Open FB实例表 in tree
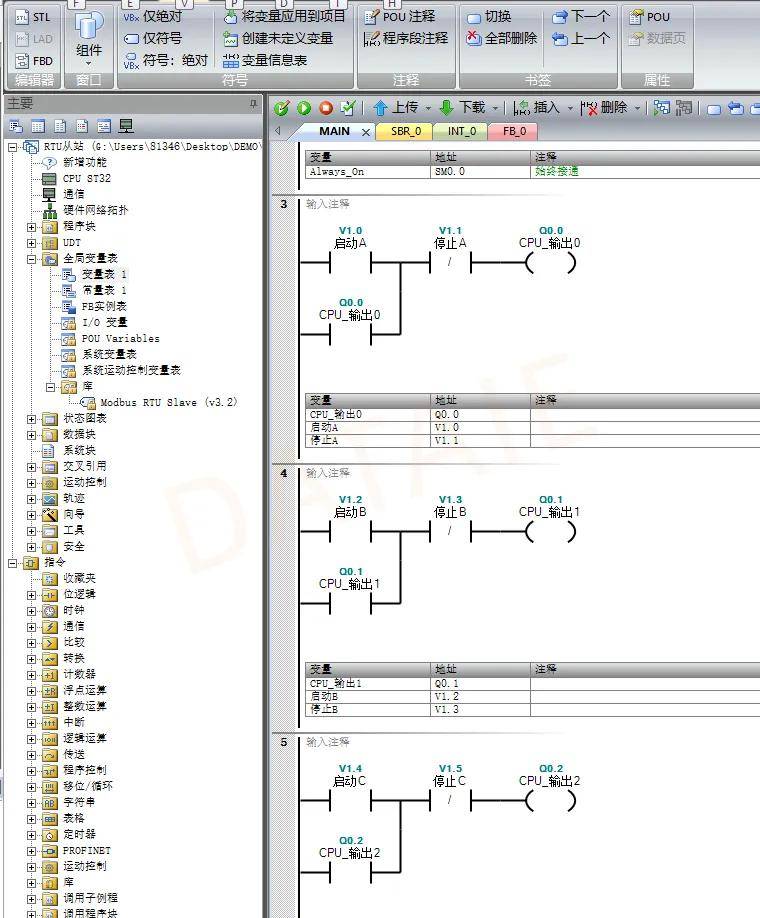Viewport: 760px width, 918px height. point(104,306)
